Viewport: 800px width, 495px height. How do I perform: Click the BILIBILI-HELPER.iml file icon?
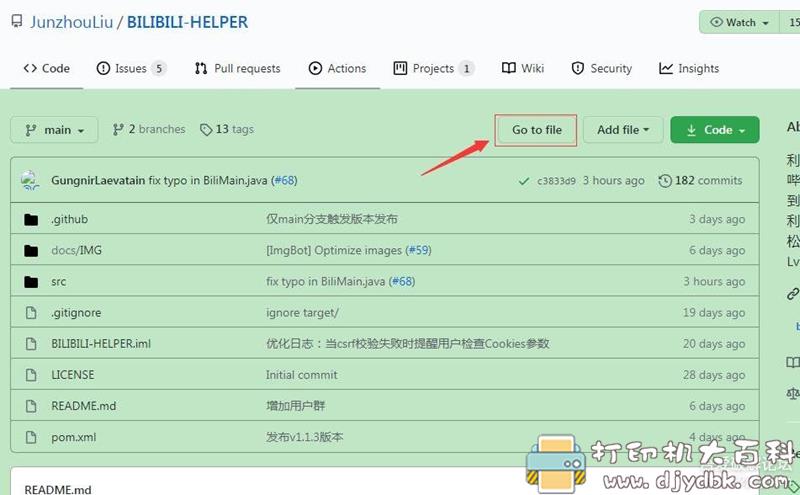[31, 344]
